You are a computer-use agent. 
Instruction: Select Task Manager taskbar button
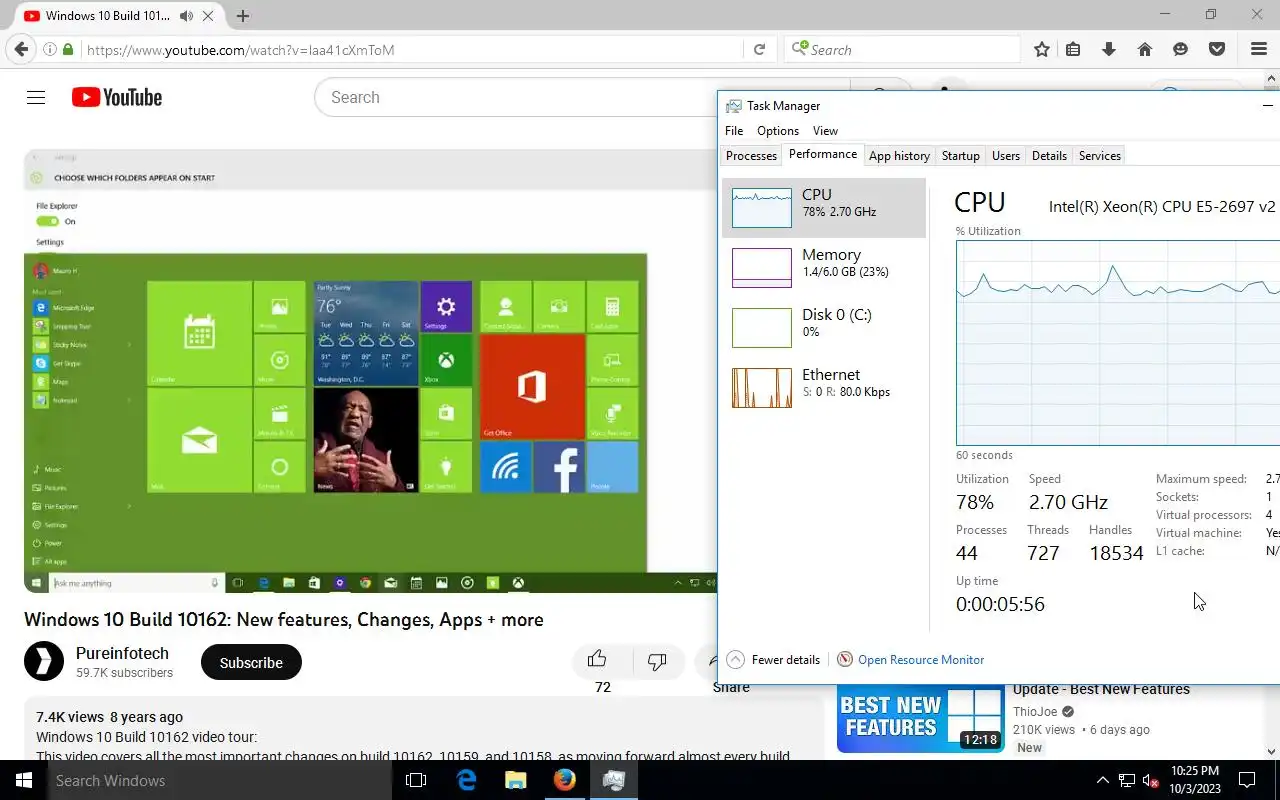(x=614, y=780)
